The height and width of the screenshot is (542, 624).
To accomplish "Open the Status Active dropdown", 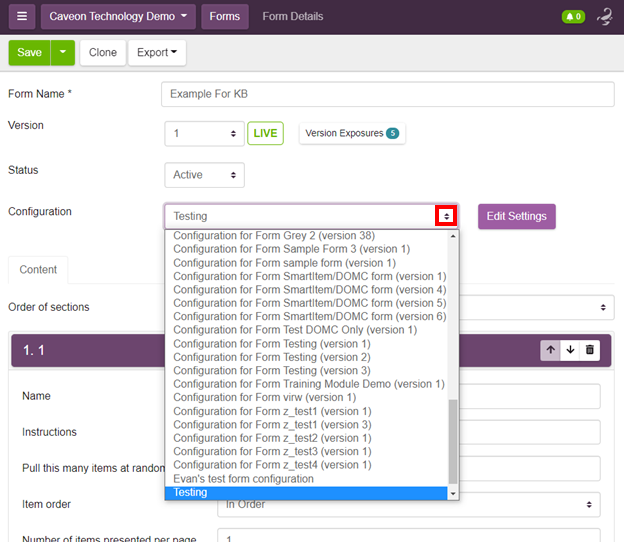I will tap(205, 175).
